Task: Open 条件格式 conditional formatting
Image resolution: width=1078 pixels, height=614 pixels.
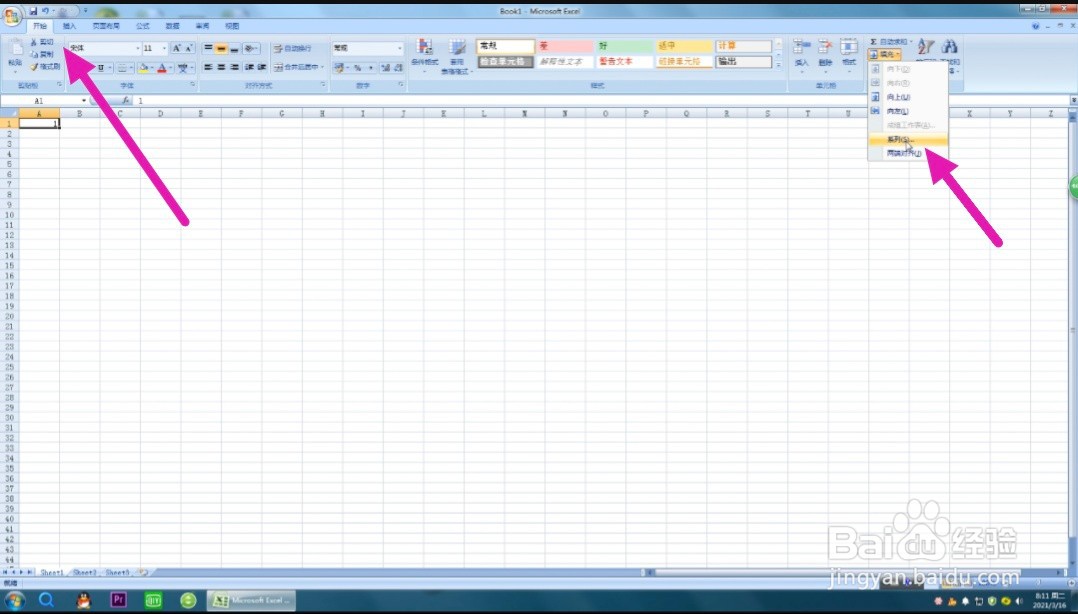Action: point(425,56)
